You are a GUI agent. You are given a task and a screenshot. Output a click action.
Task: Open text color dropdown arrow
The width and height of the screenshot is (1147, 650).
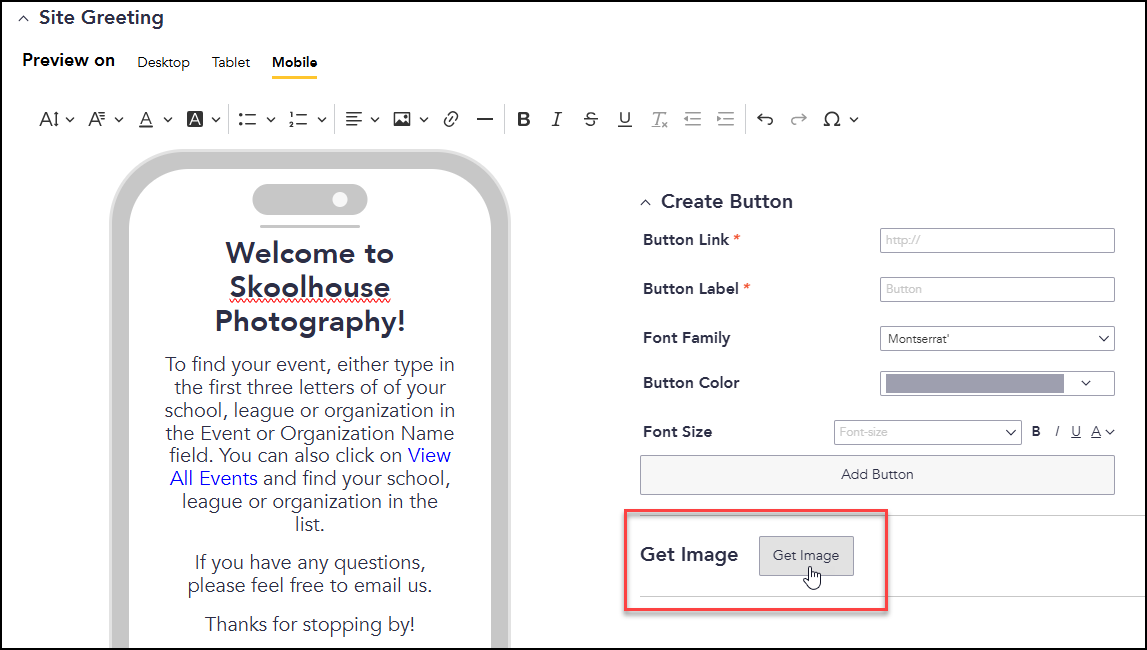[168, 120]
